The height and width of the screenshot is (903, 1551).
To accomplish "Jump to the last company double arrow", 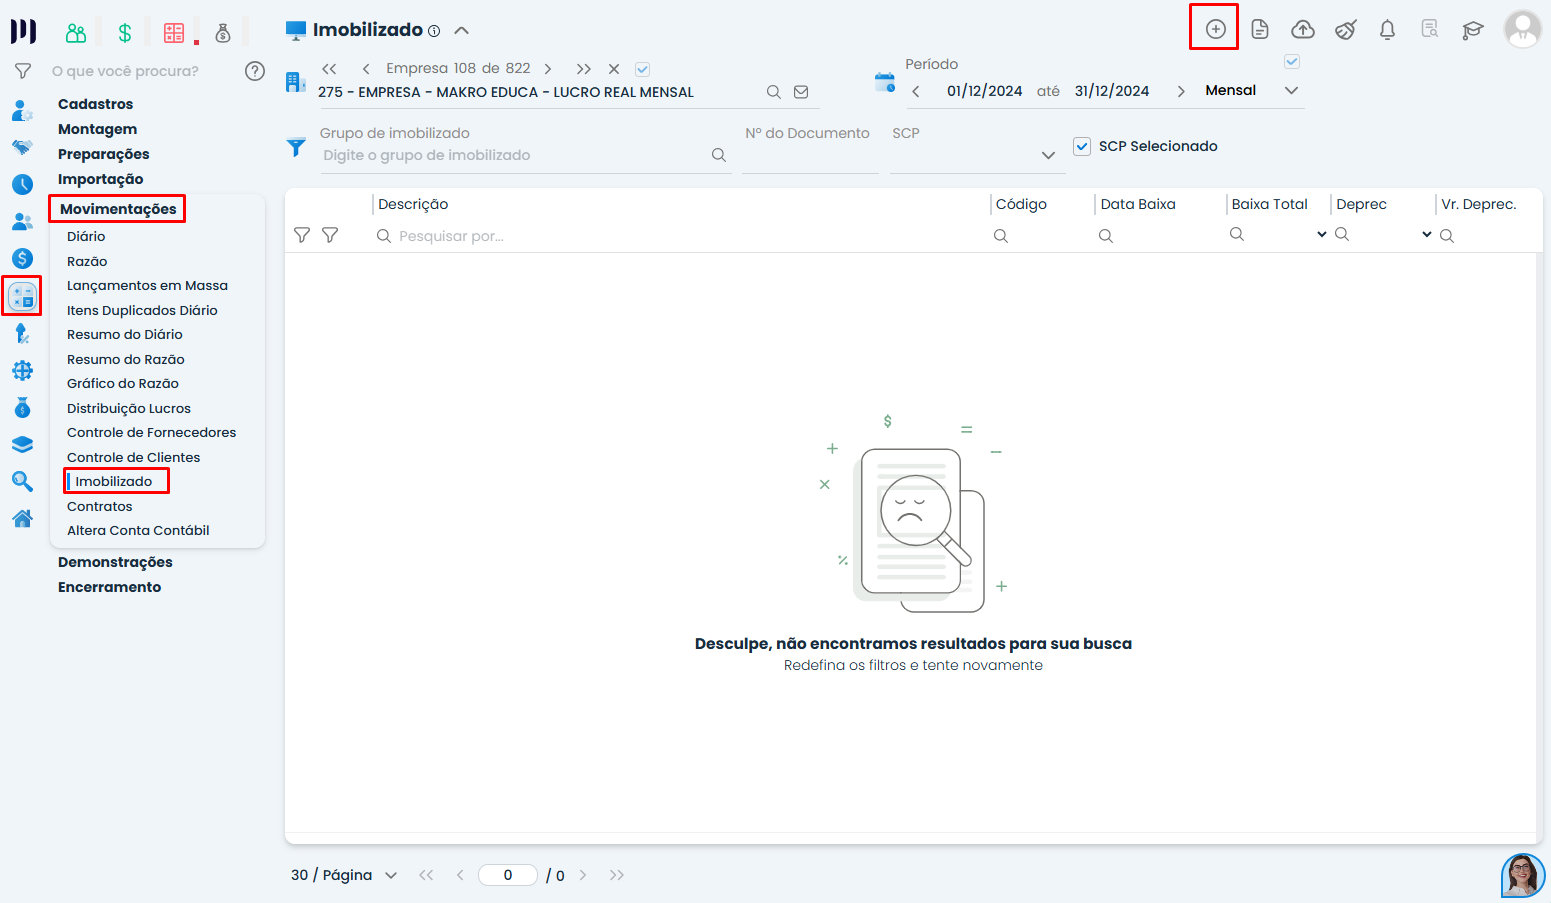I will [584, 69].
